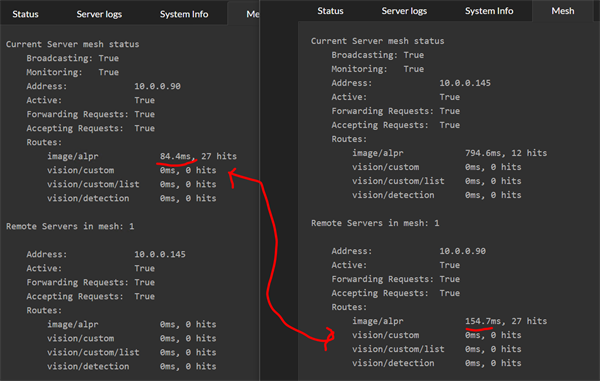Click the Broadcasting: True line on right

click(x=378, y=55)
